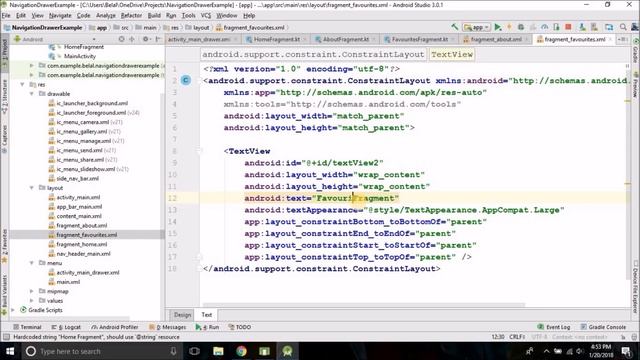Open activity_main.xml in project tree

click(78, 197)
